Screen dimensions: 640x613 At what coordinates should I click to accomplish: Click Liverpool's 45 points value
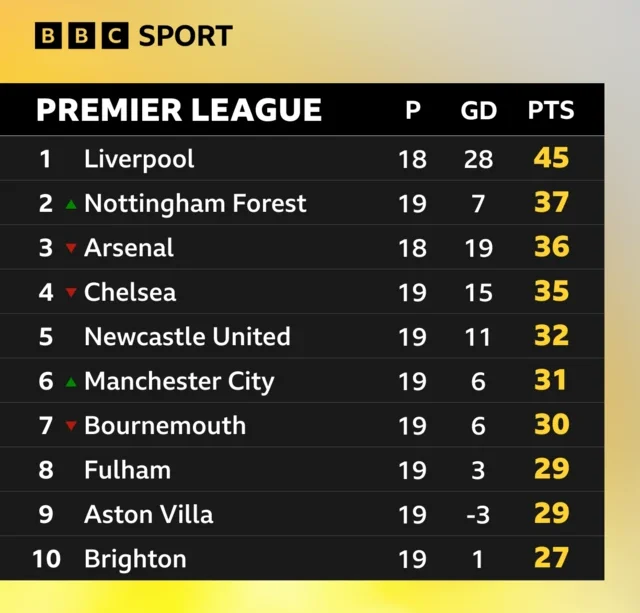pos(551,158)
